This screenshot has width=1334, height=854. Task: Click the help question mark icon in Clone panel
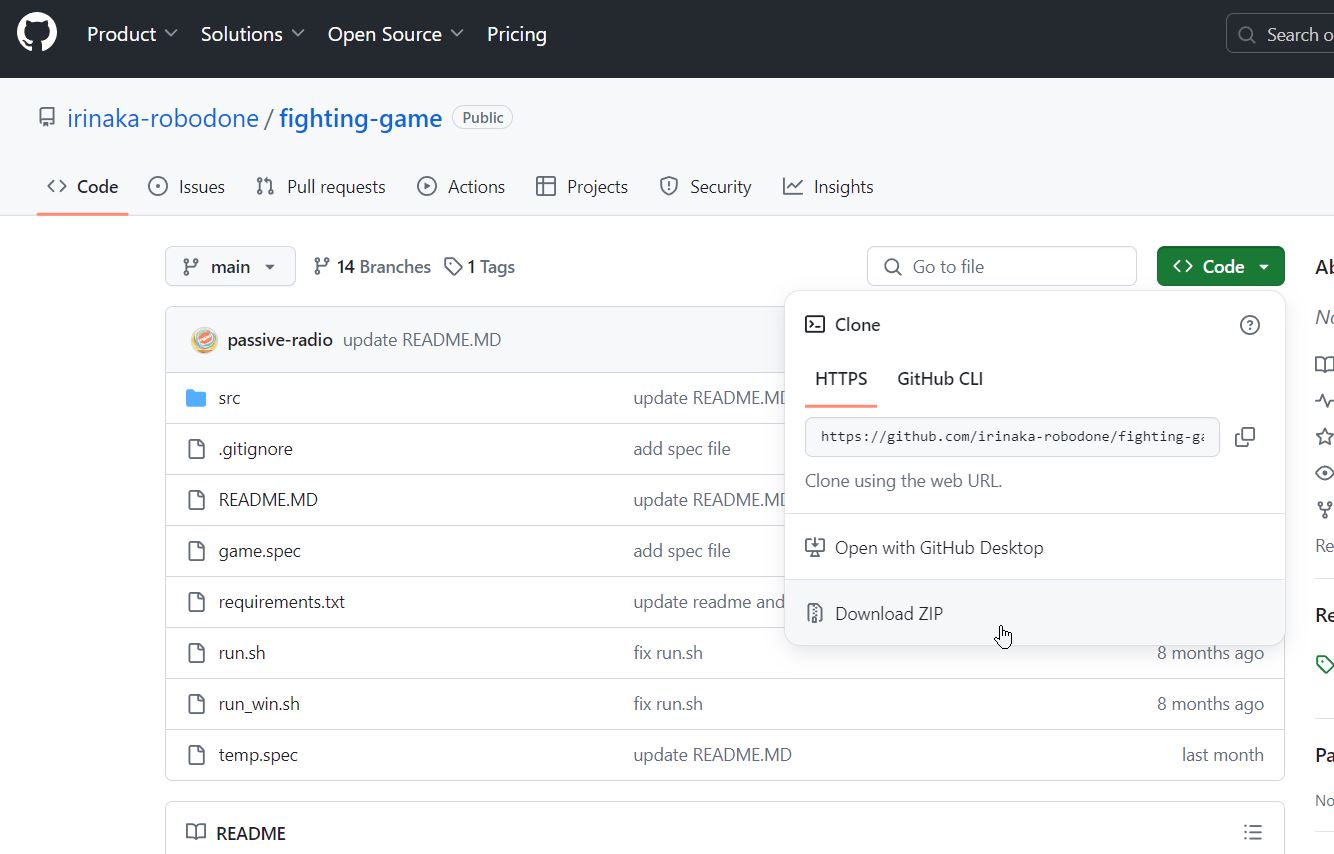point(1250,325)
